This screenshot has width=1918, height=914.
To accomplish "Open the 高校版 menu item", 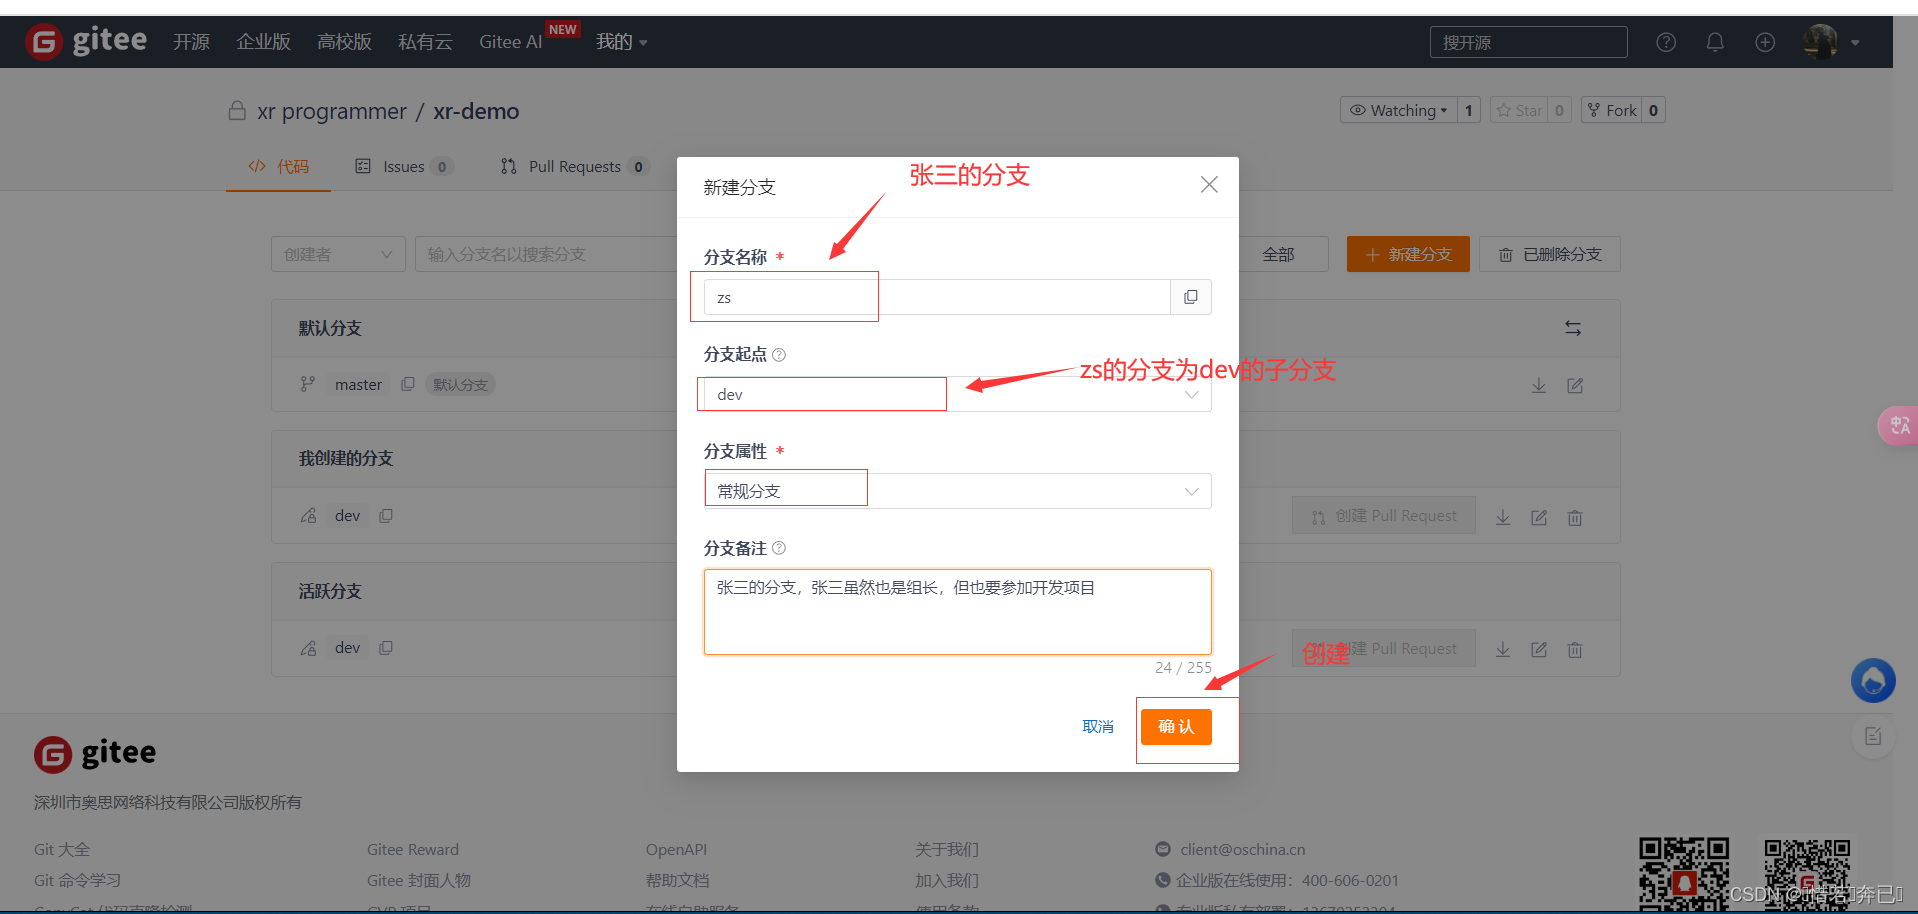I will 344,42.
